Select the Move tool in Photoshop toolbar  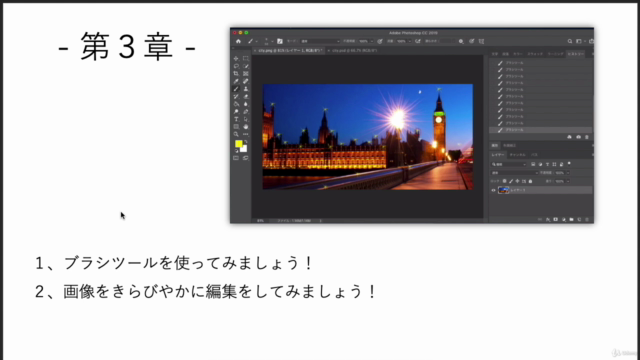(236, 58)
